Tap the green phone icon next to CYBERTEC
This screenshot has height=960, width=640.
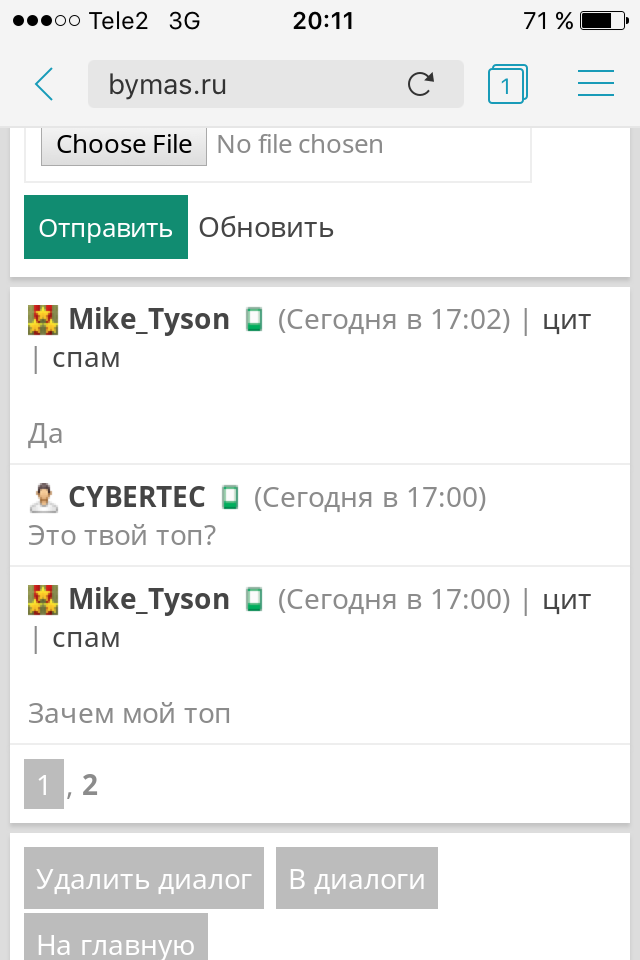(x=231, y=497)
